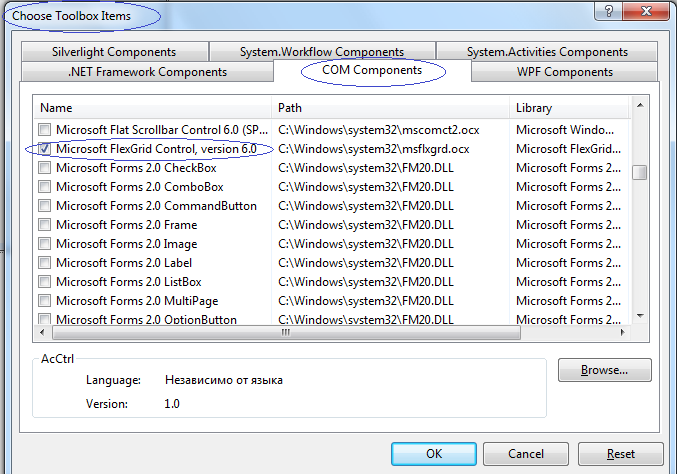Screen dimensions: 677x474
Task: Close the Choose Toolbox Items dialog
Action: 646,11
